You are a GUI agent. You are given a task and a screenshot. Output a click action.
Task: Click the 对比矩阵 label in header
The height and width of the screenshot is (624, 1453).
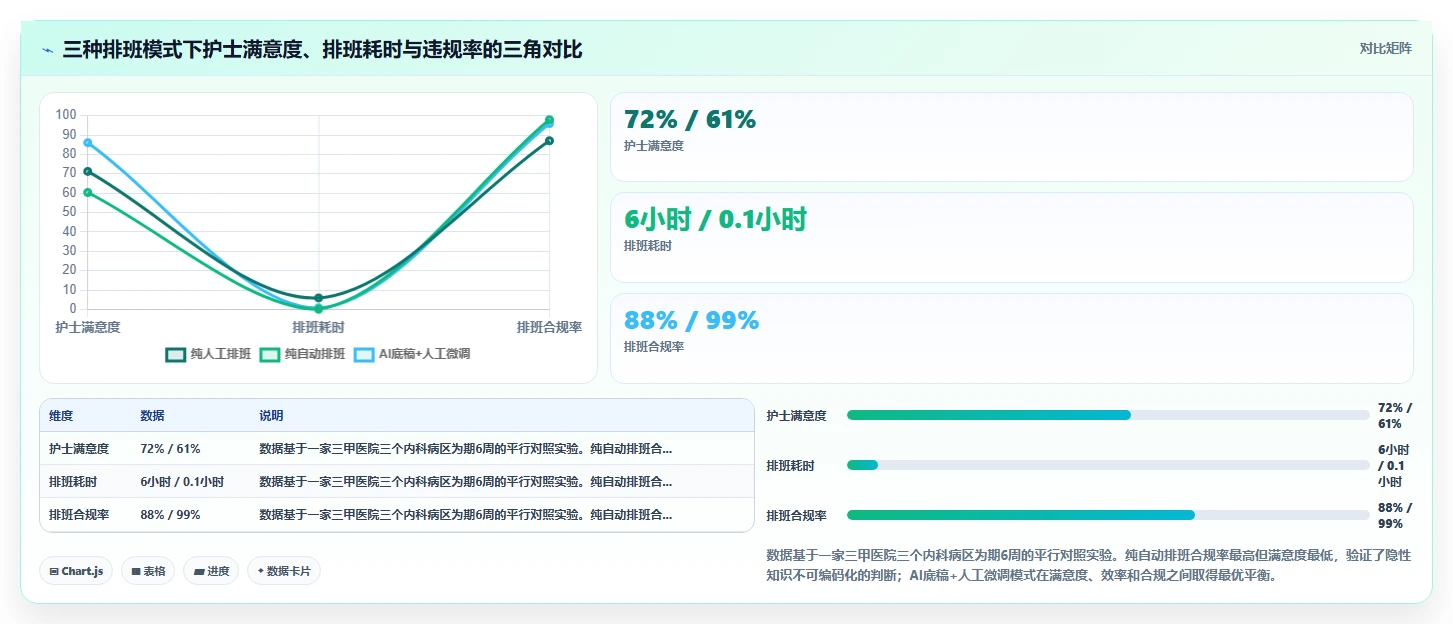1385,48
